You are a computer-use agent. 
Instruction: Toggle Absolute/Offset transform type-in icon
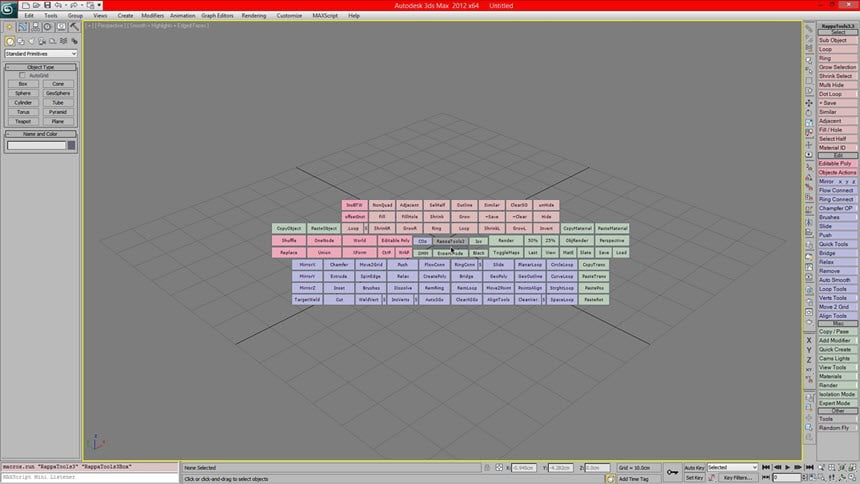point(499,468)
